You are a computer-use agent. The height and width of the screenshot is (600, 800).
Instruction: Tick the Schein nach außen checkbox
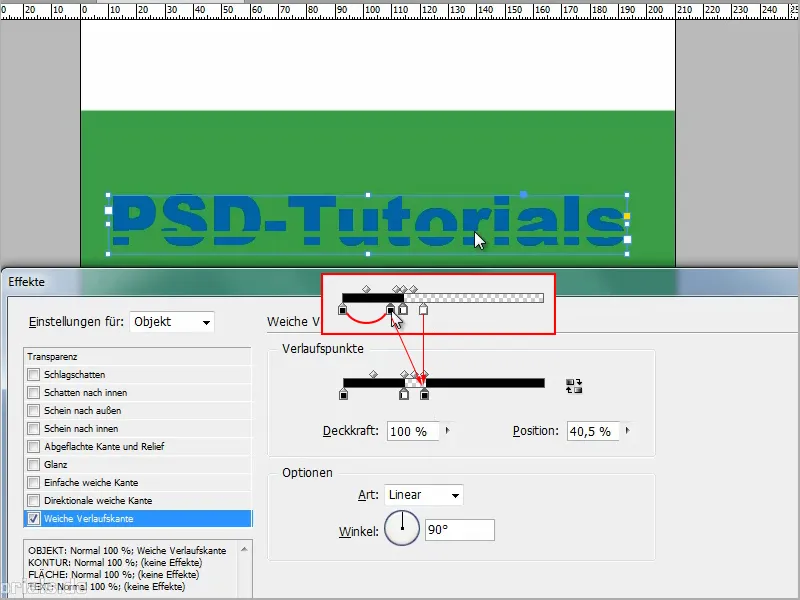click(x=34, y=410)
